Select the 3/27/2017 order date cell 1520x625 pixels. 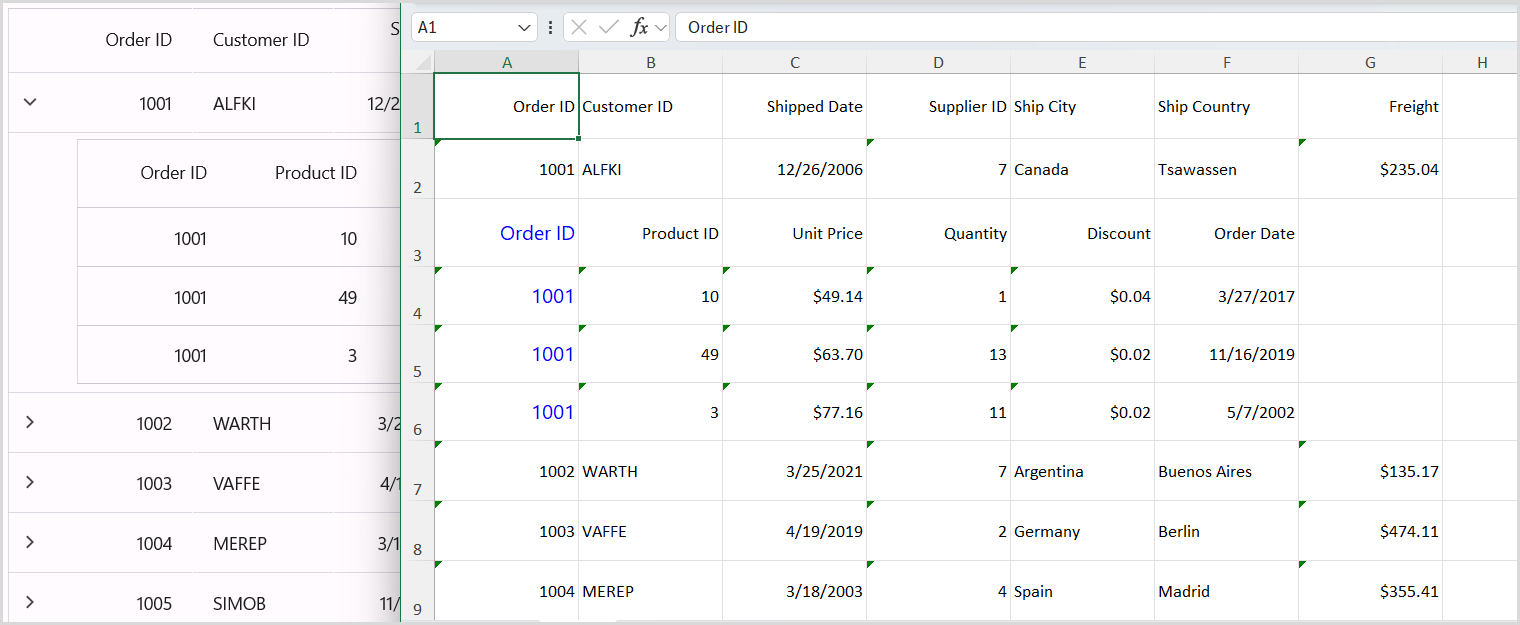(1227, 296)
